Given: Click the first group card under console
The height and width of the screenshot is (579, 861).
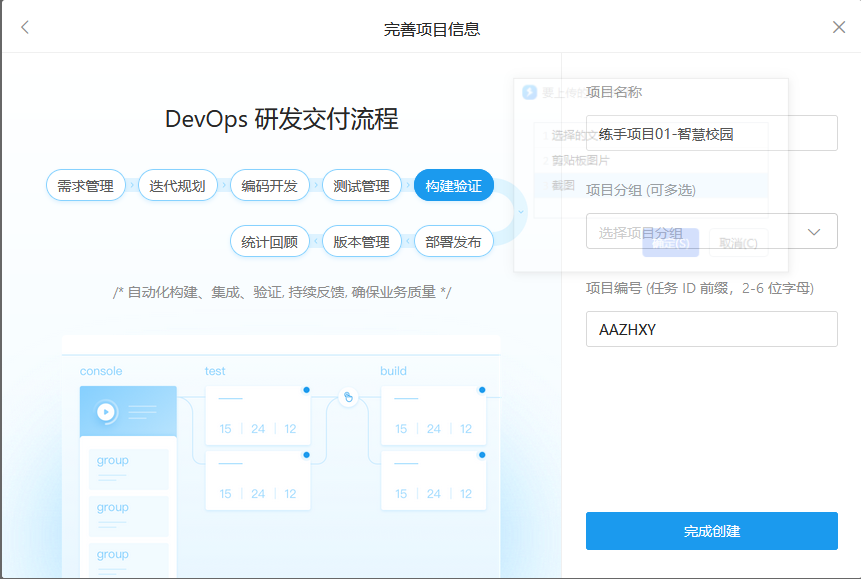Looking at the screenshot, I should (x=128, y=468).
